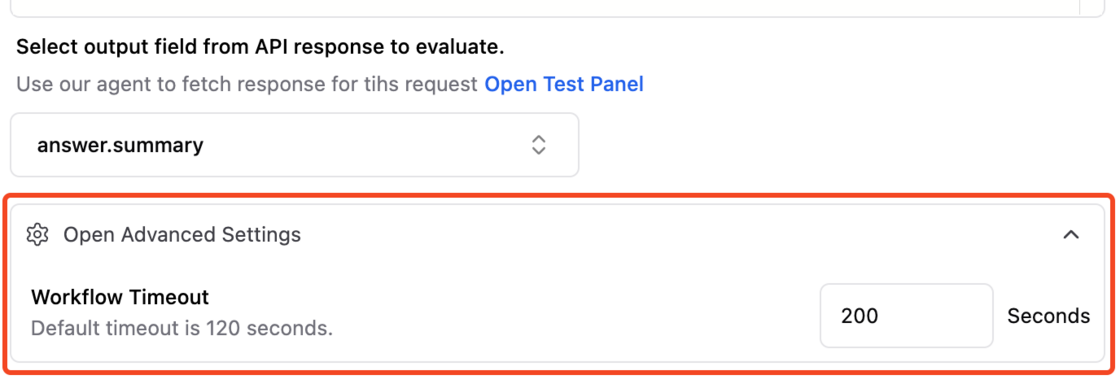Open Test Panel via the blue link
Screen dimensions: 1120x384
tap(564, 84)
